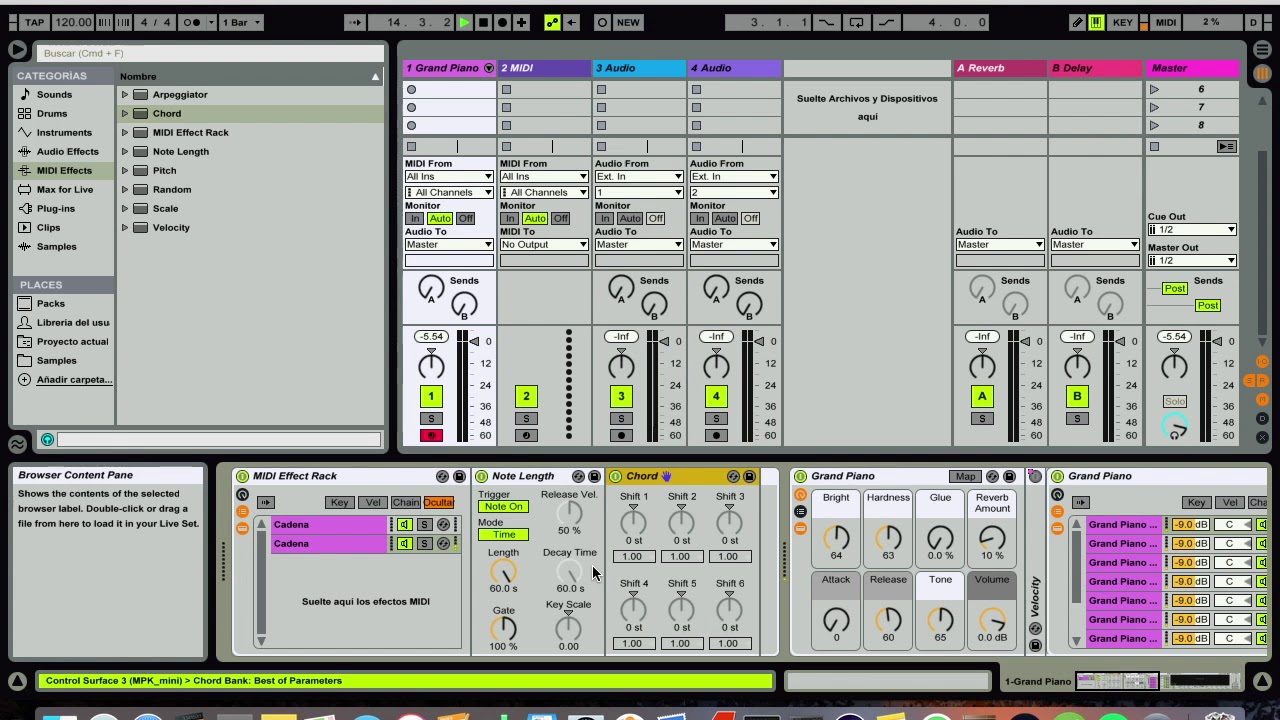1280x720 pixels.
Task: Click the Master Solo cue button
Action: pos(1175,402)
